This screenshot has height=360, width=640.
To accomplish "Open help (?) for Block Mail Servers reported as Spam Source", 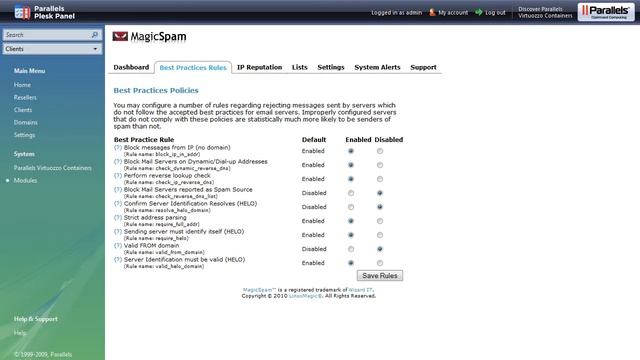I will pos(118,189).
